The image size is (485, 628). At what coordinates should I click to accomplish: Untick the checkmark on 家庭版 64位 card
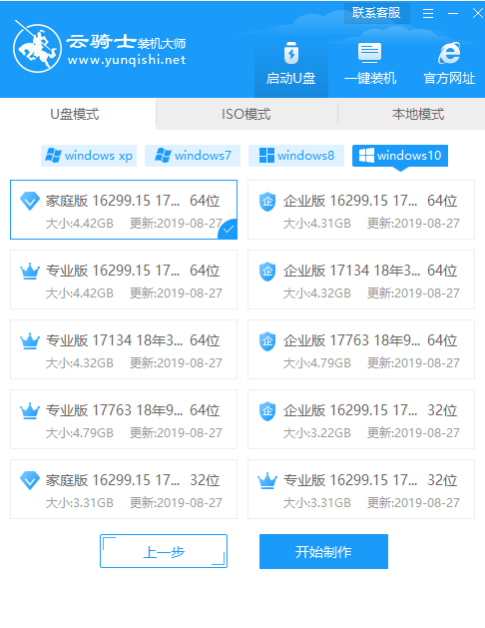click(x=229, y=230)
